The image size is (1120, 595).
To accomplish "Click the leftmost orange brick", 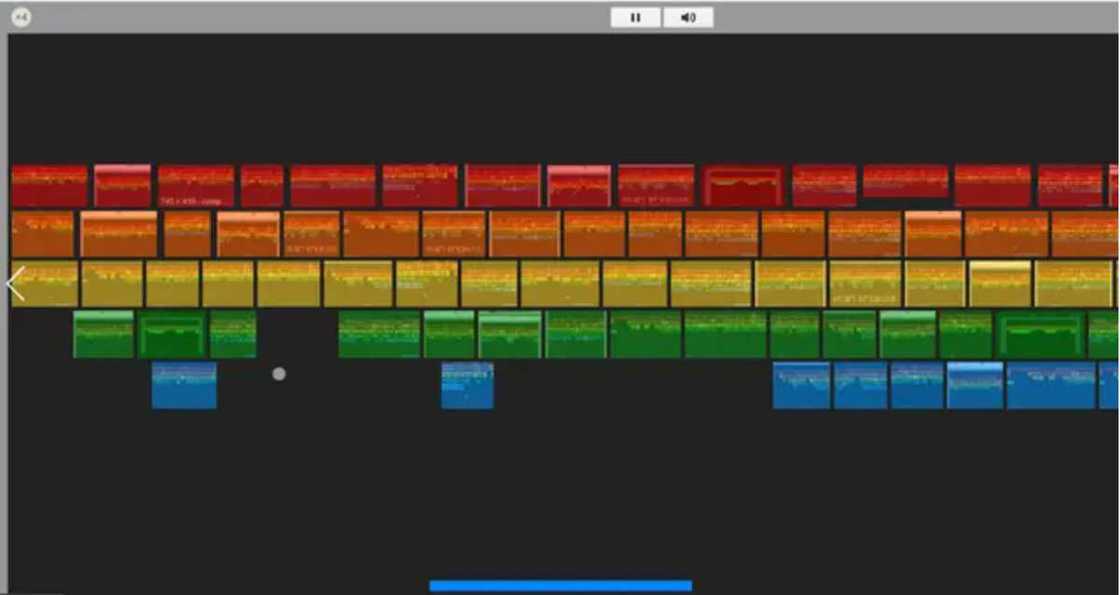I will [x=43, y=234].
